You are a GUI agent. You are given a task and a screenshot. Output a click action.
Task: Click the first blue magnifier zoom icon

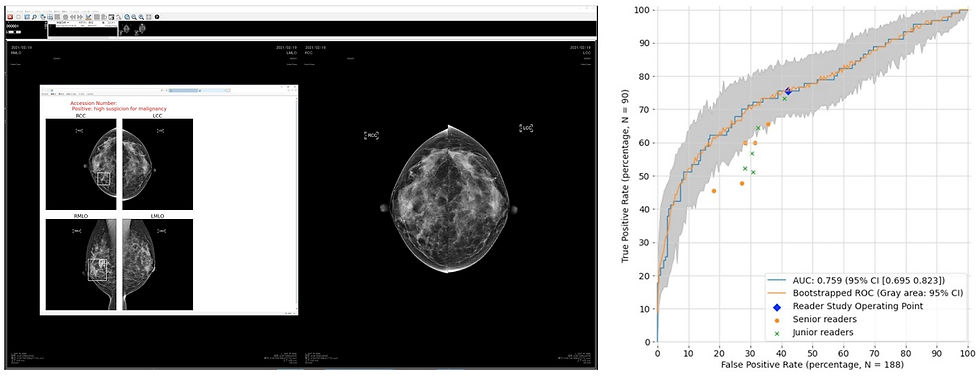coord(127,17)
